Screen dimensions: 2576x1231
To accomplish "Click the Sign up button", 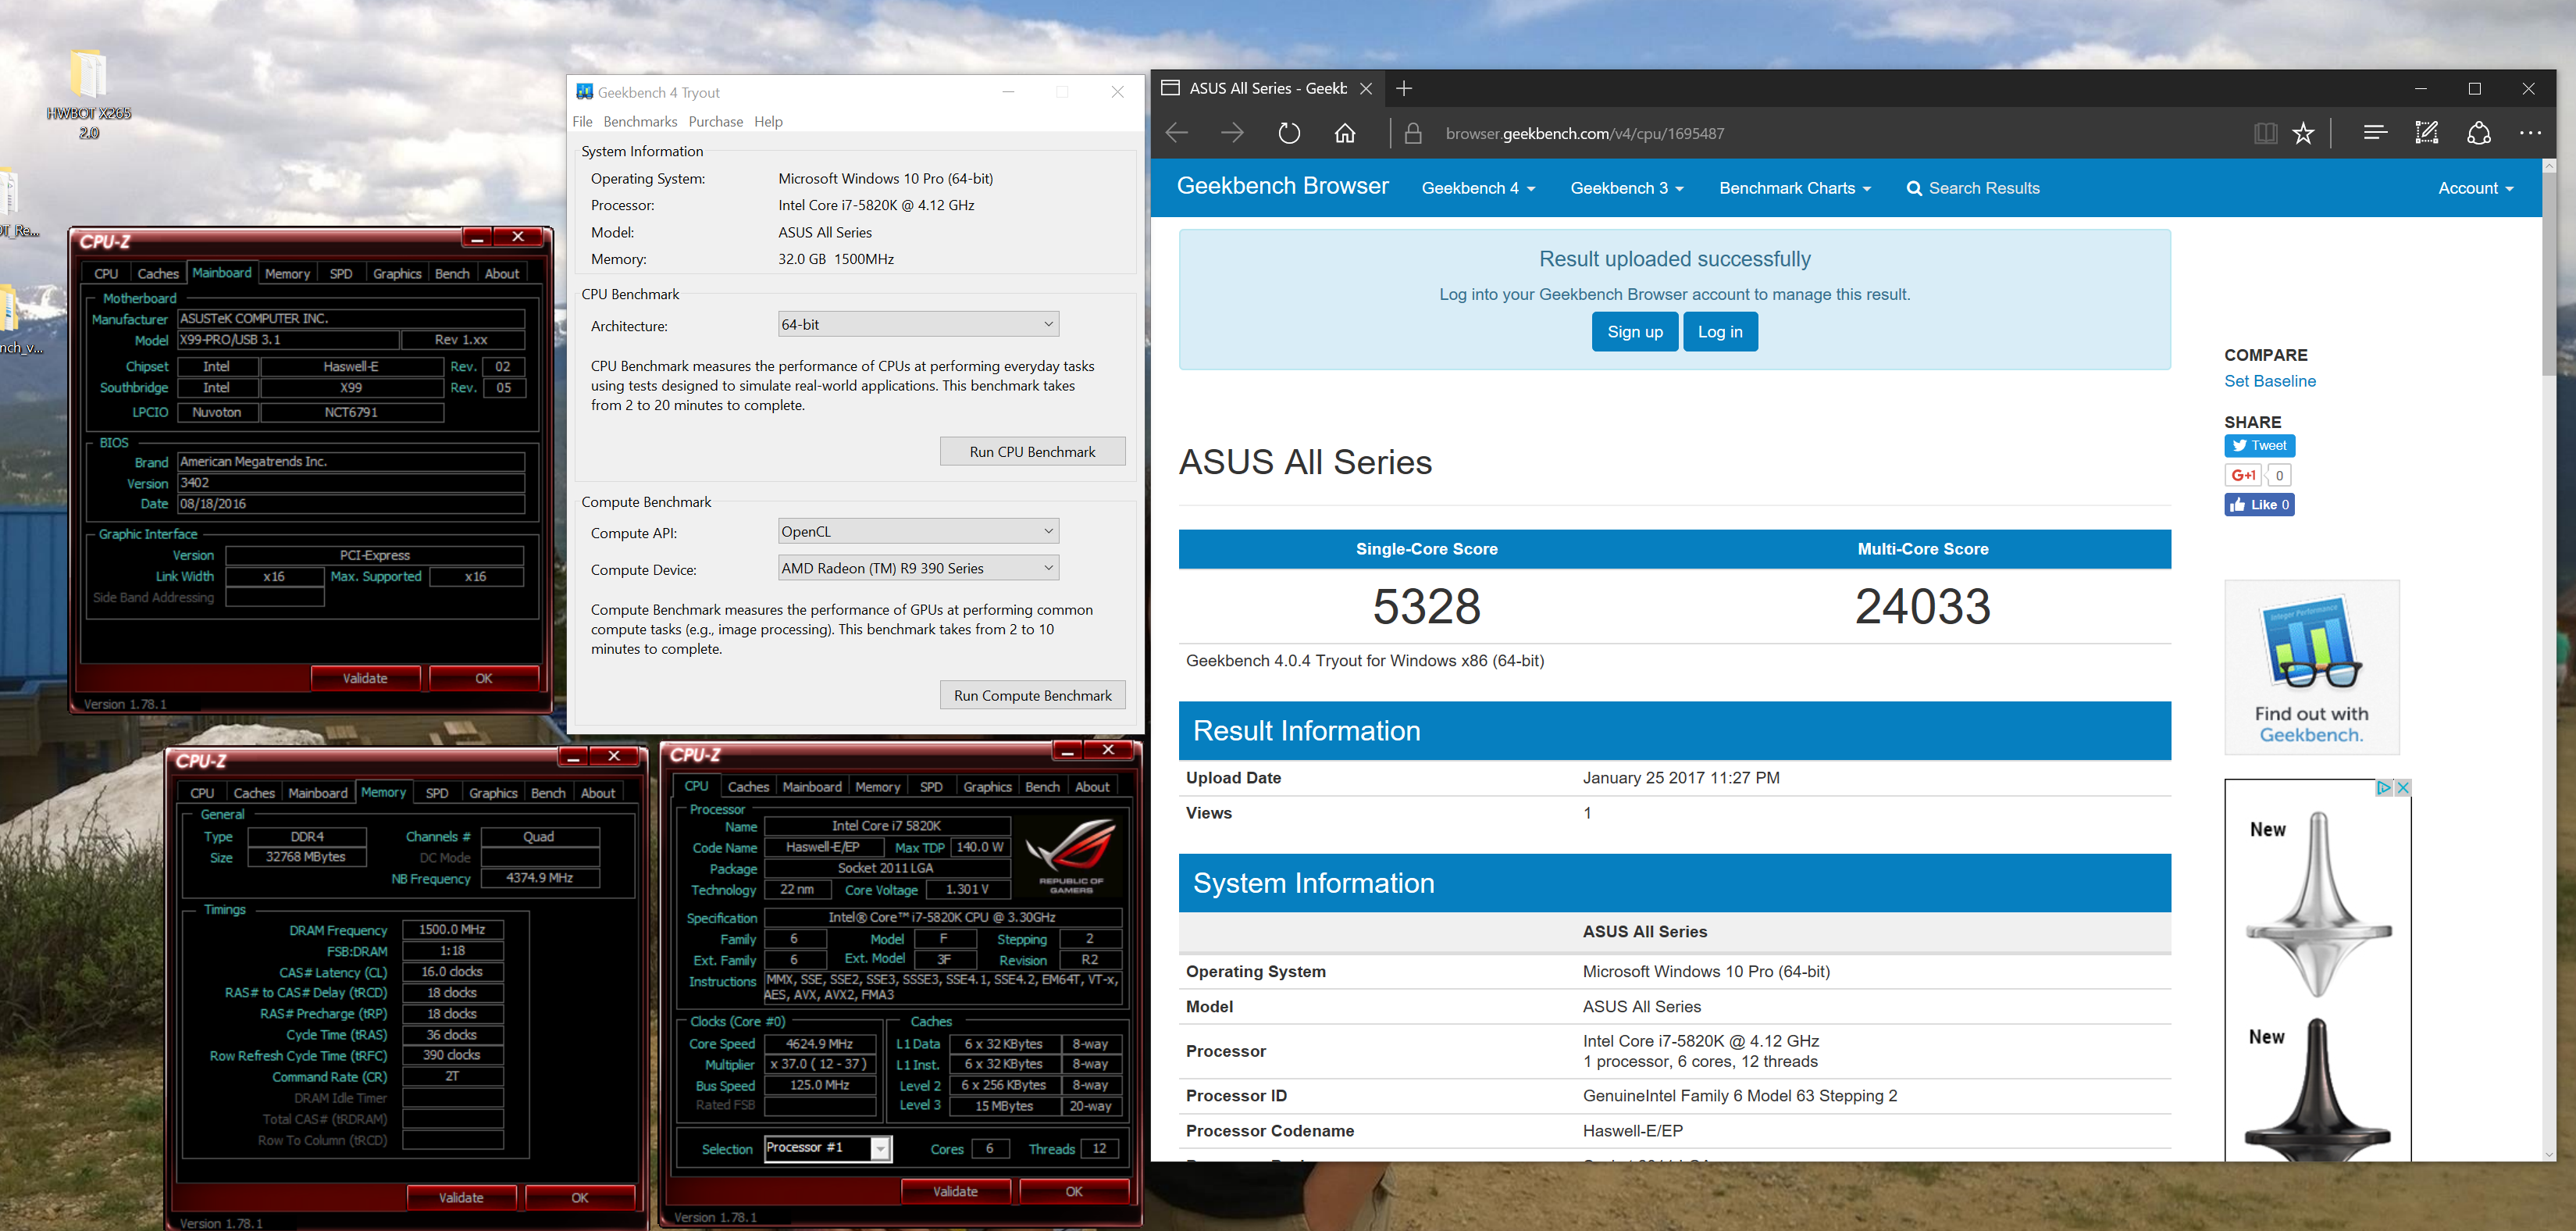I will click(x=1635, y=332).
